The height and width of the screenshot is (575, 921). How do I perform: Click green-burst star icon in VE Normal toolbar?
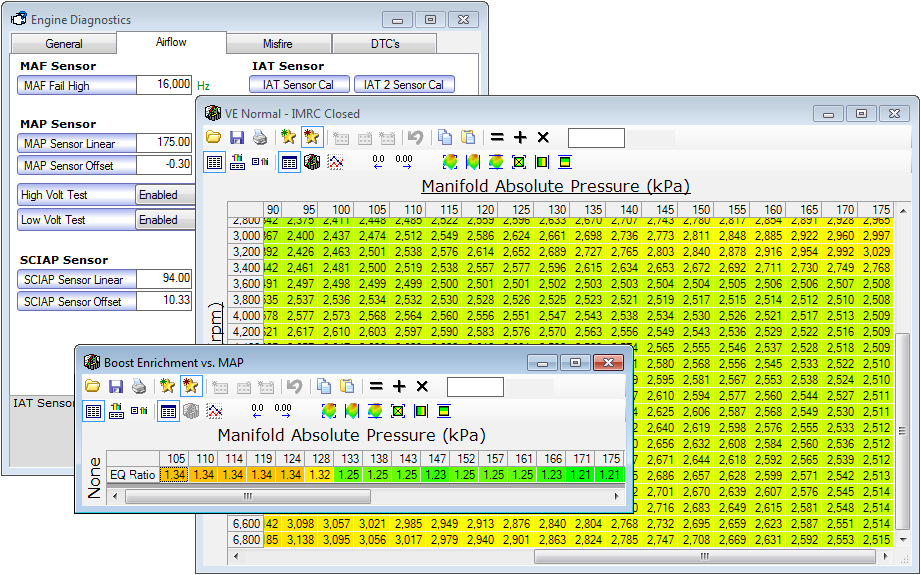[x=288, y=137]
